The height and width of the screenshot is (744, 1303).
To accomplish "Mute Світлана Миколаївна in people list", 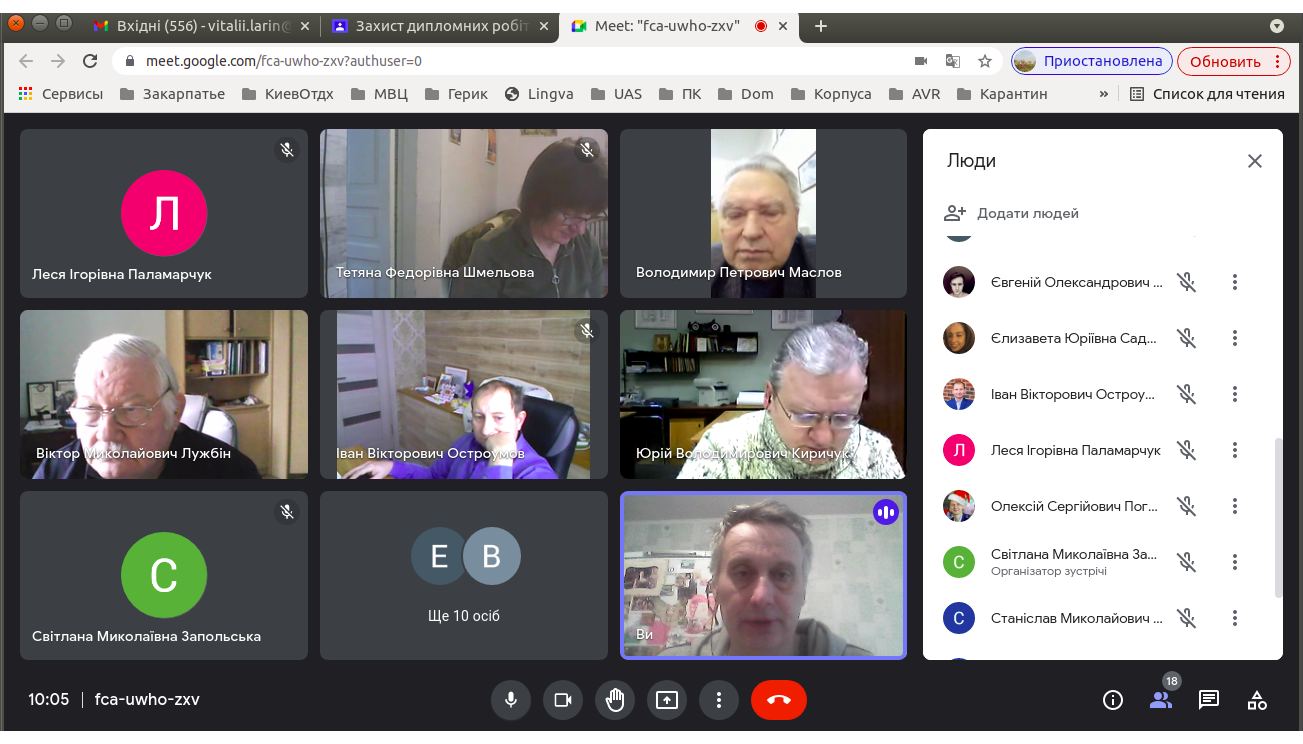I will 1187,562.
